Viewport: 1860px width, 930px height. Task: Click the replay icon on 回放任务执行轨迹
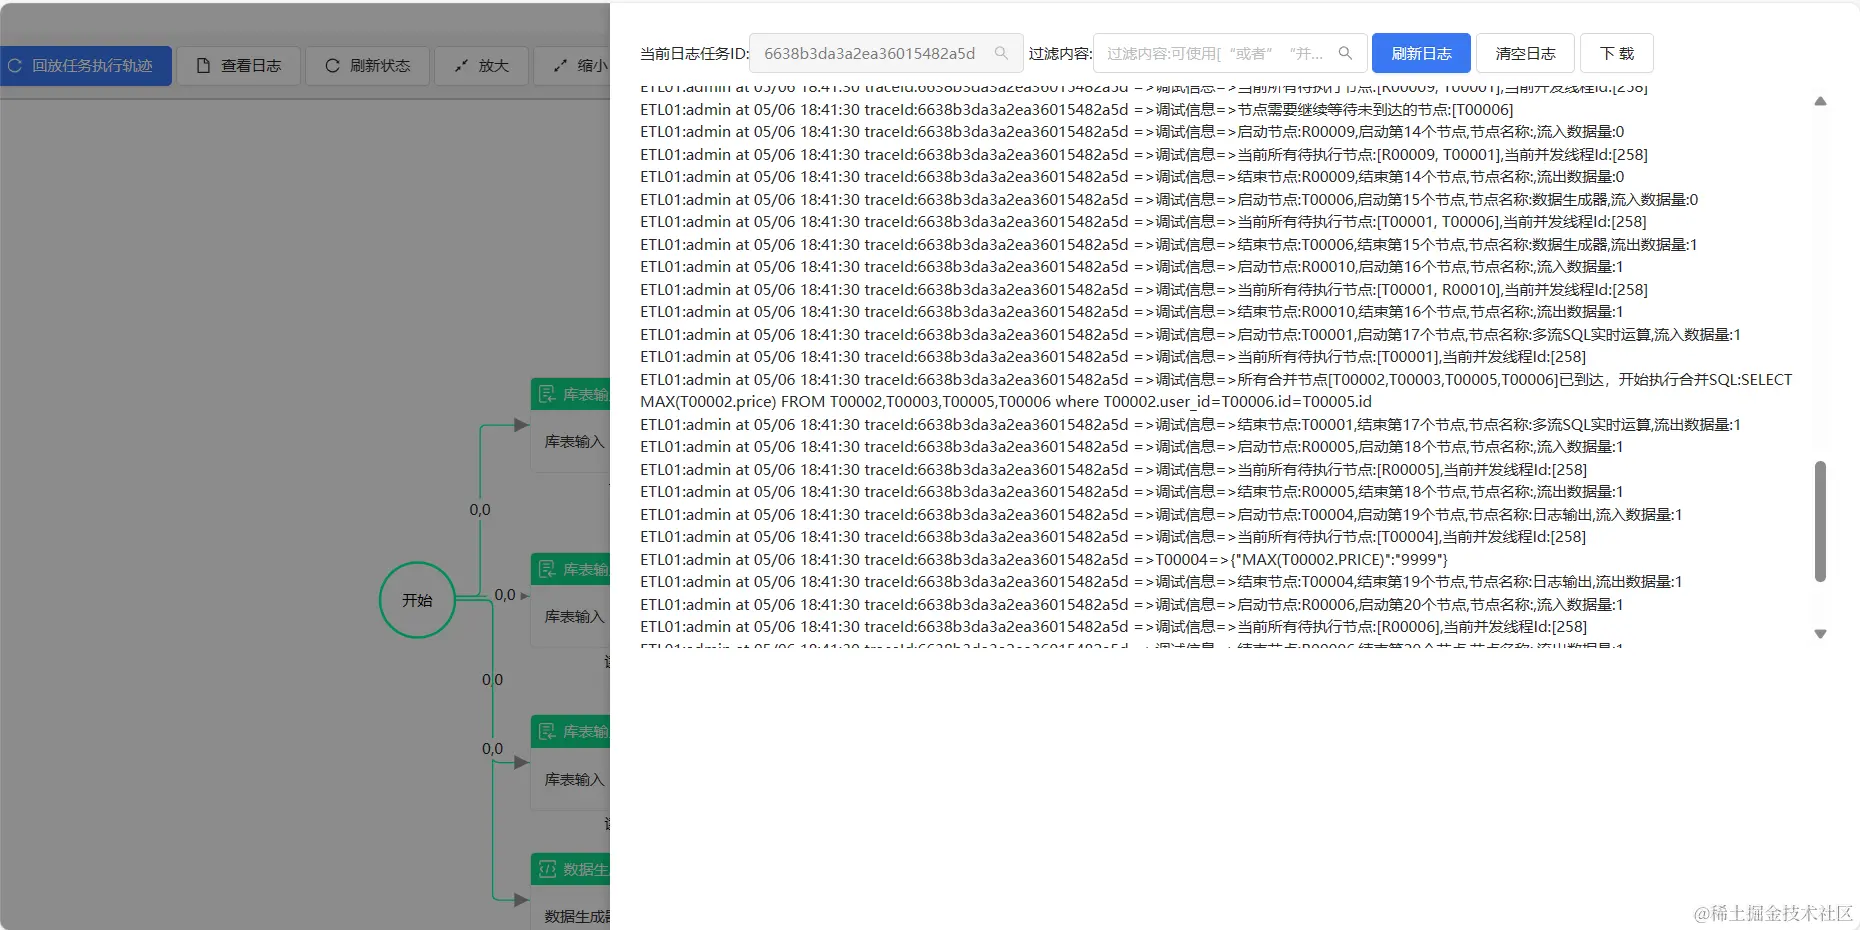pos(15,66)
